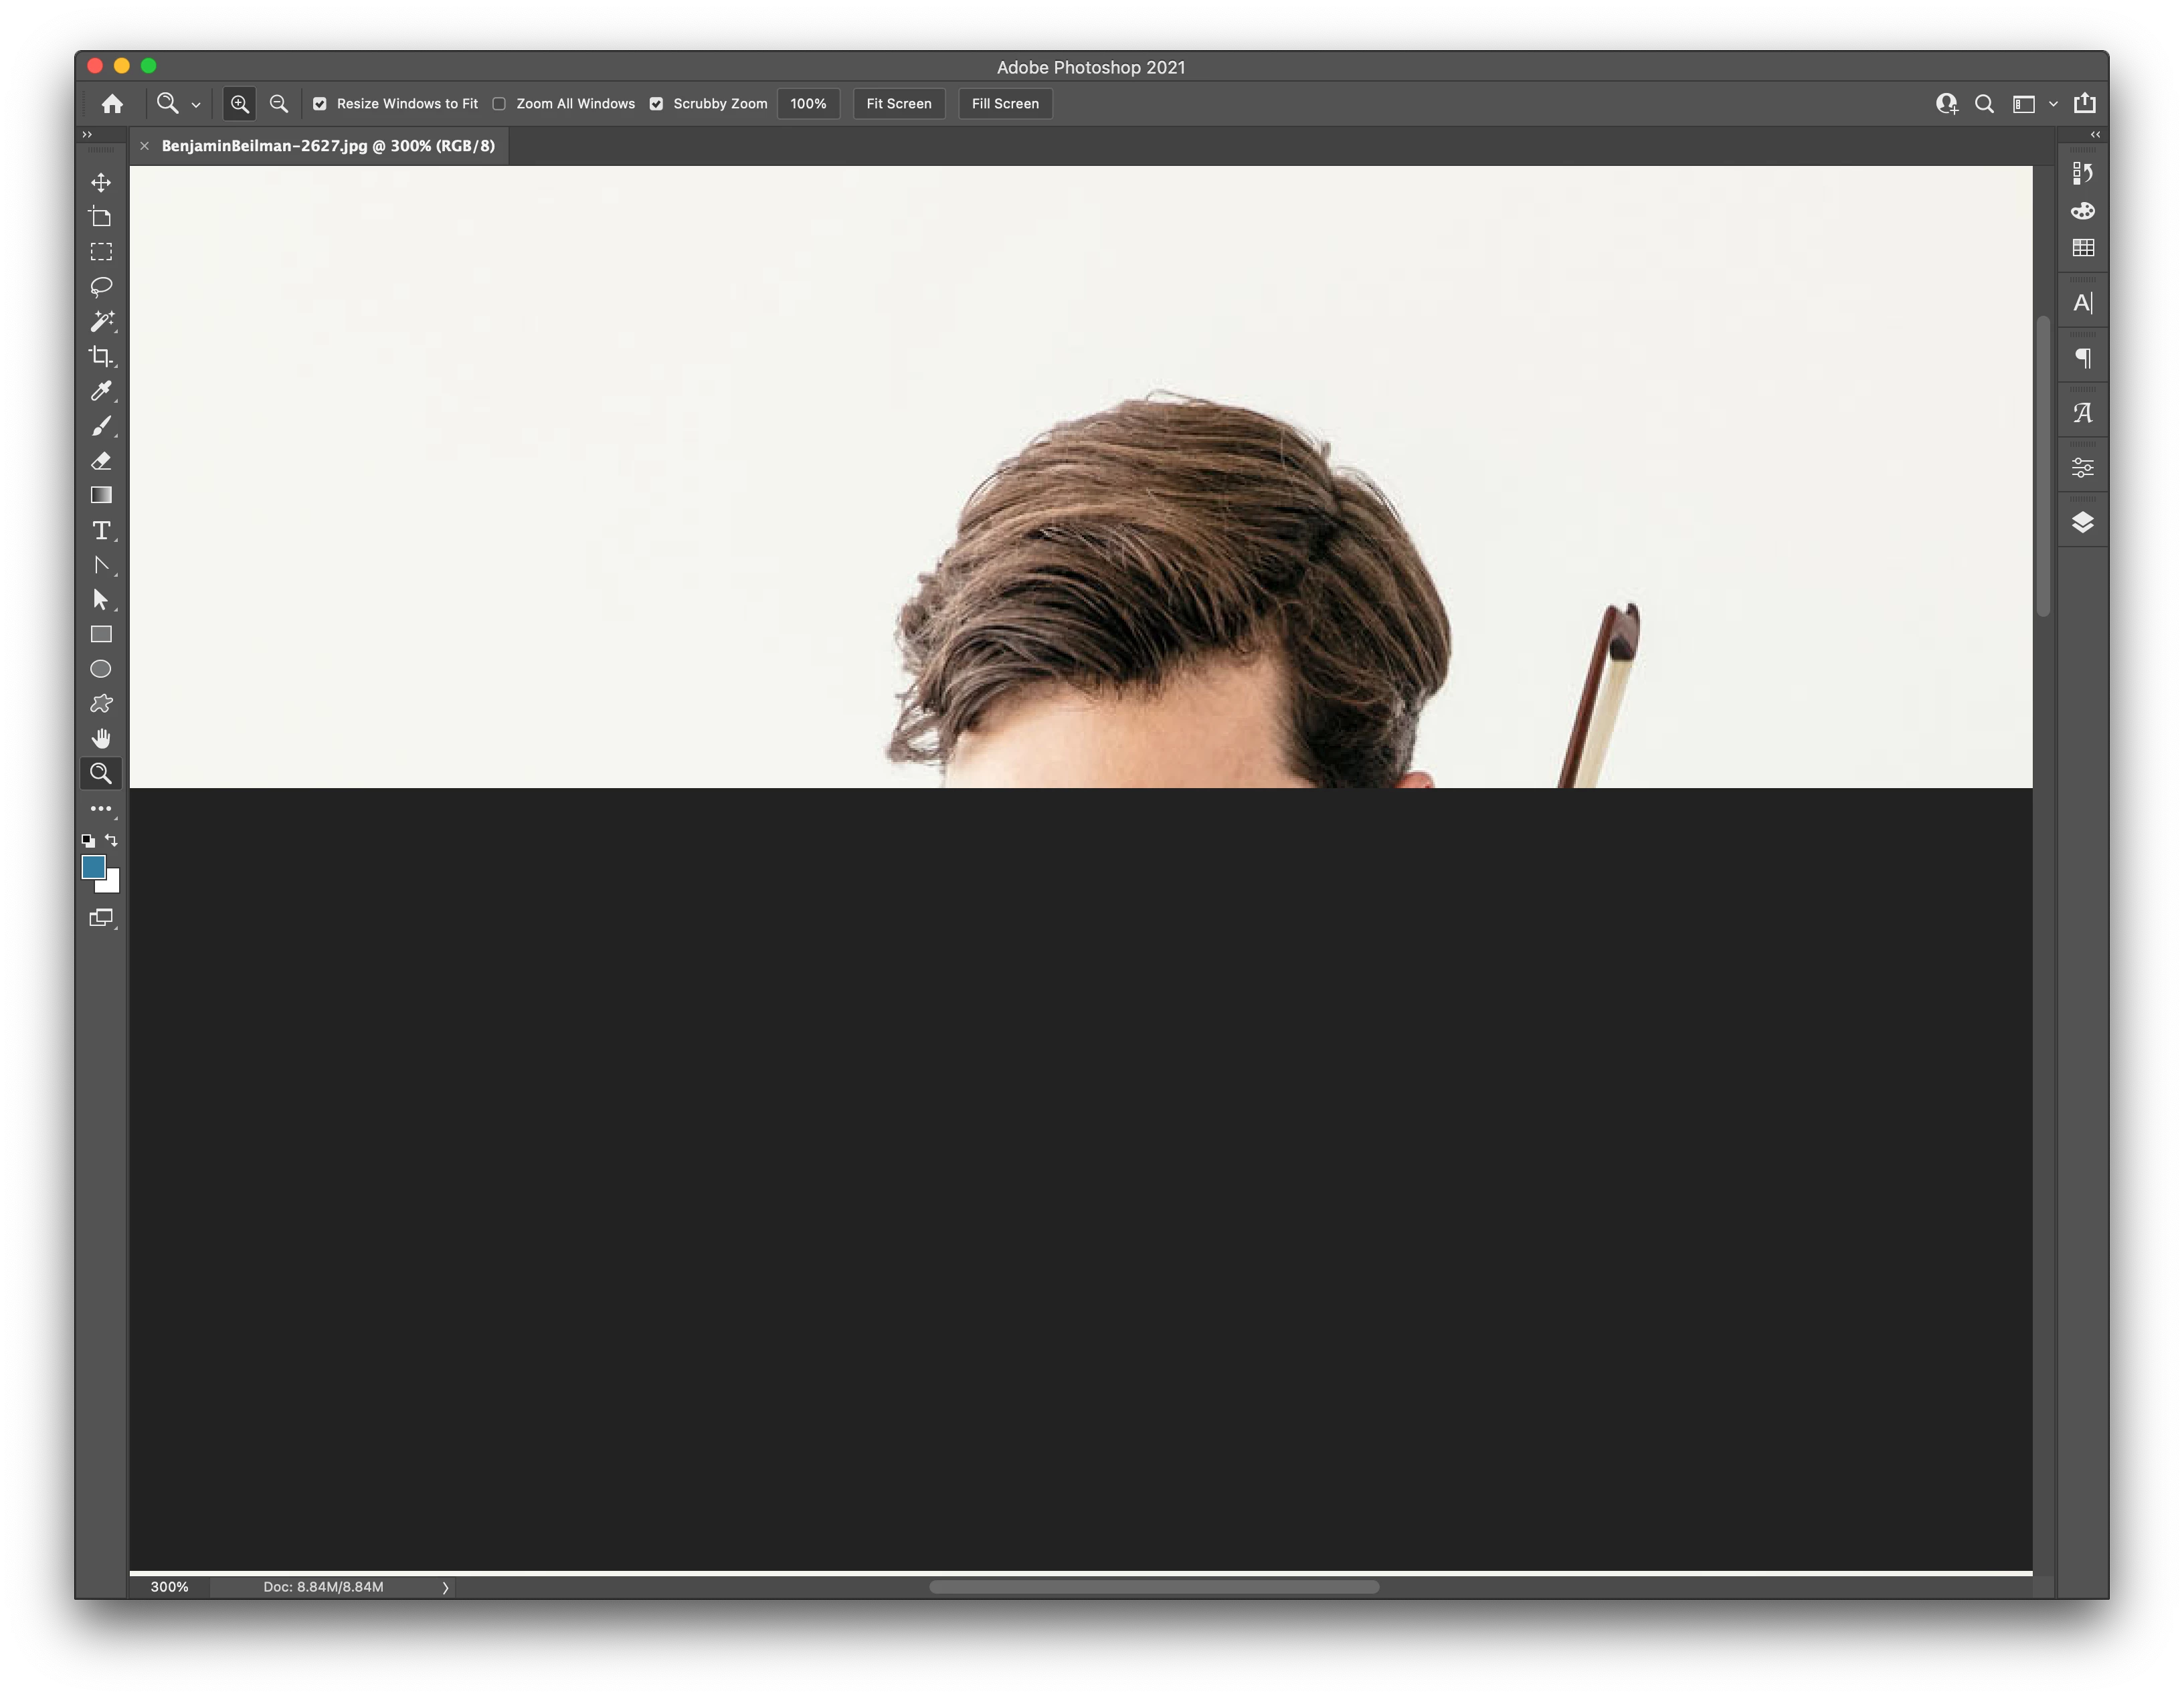
Task: Expand the status bar Doc info arrow
Action: (445, 1587)
